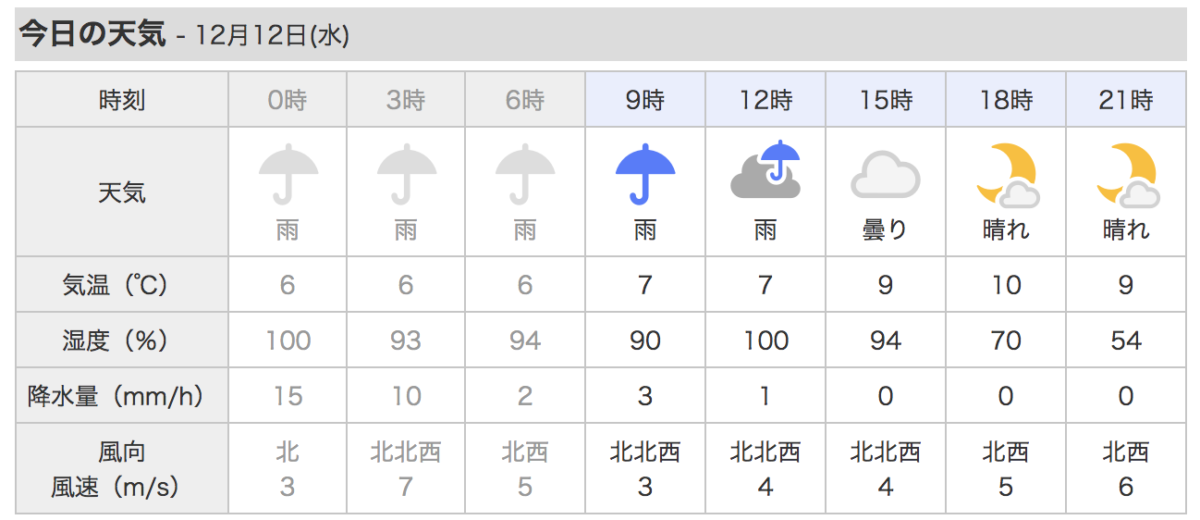Click the gray umbrella icon at 0時
The width and height of the screenshot is (1200, 520).
click(x=288, y=174)
